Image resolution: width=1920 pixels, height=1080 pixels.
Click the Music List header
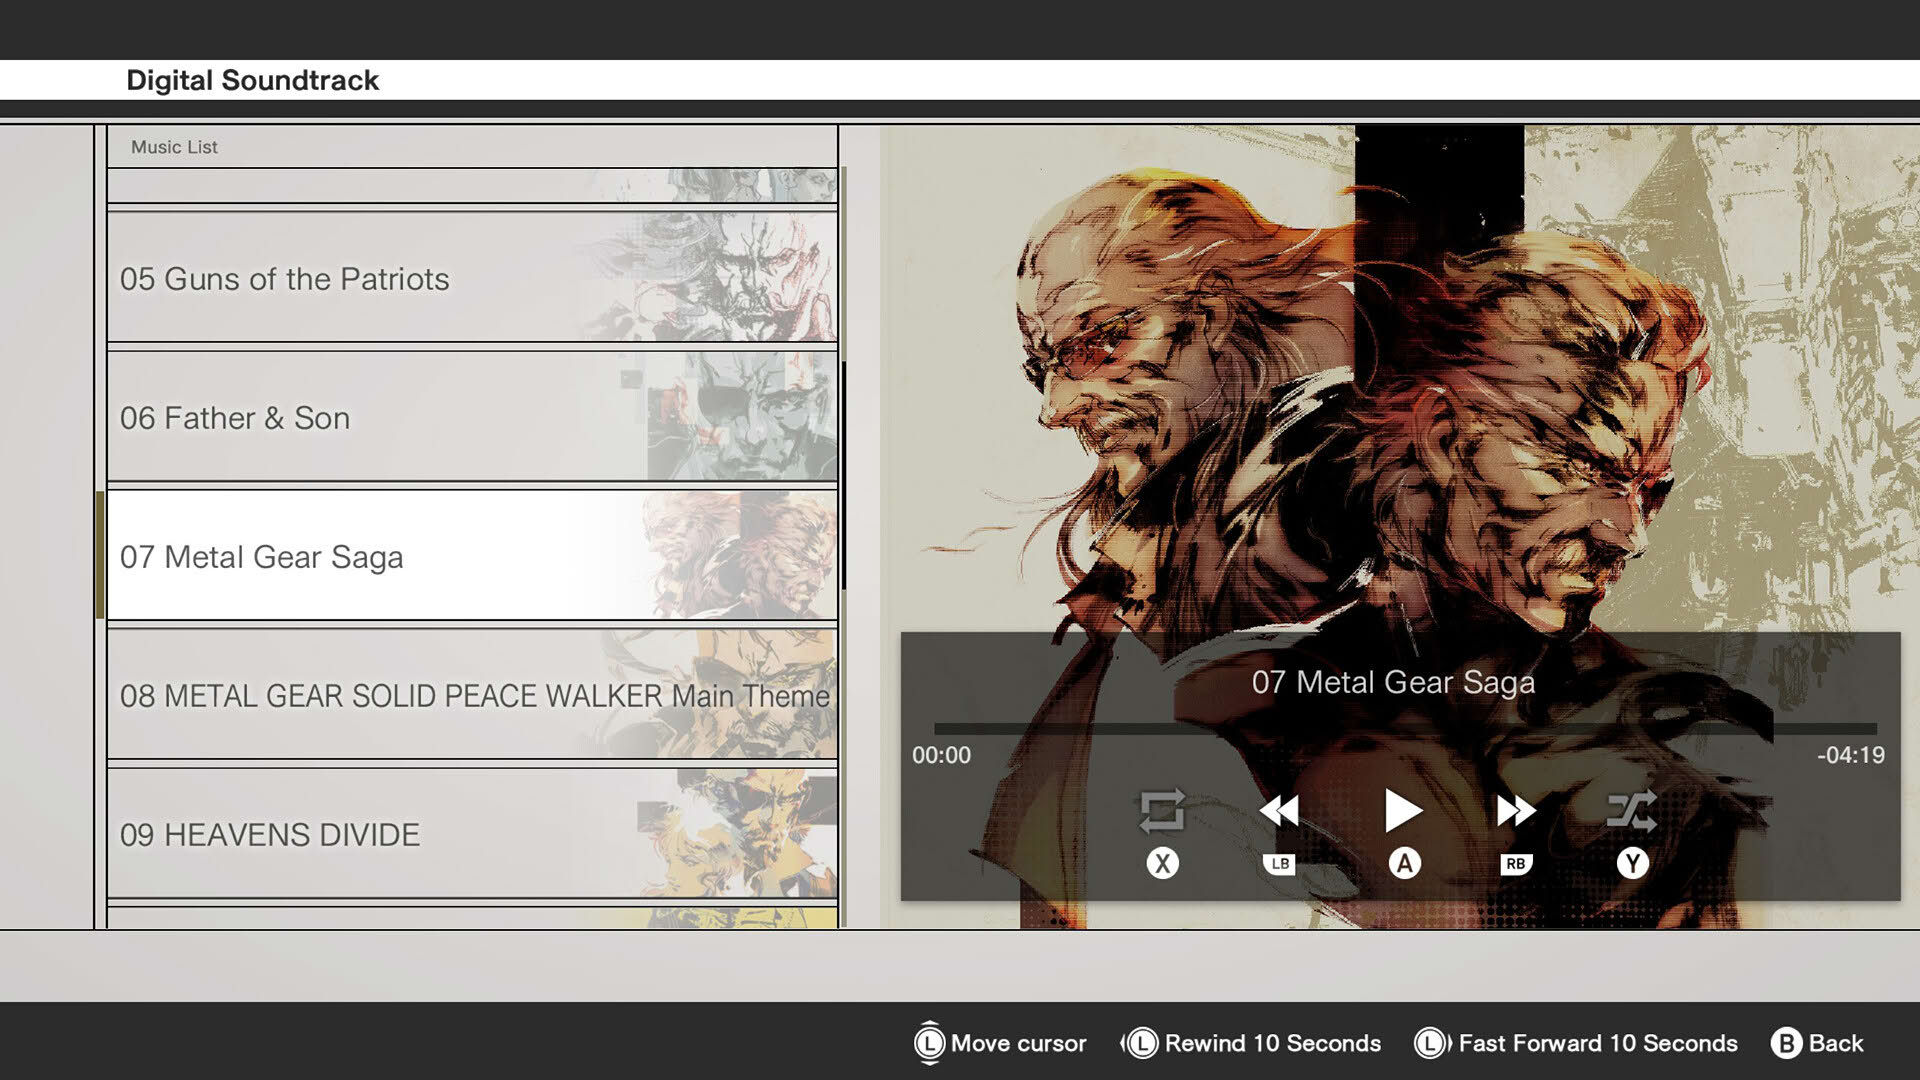click(174, 147)
